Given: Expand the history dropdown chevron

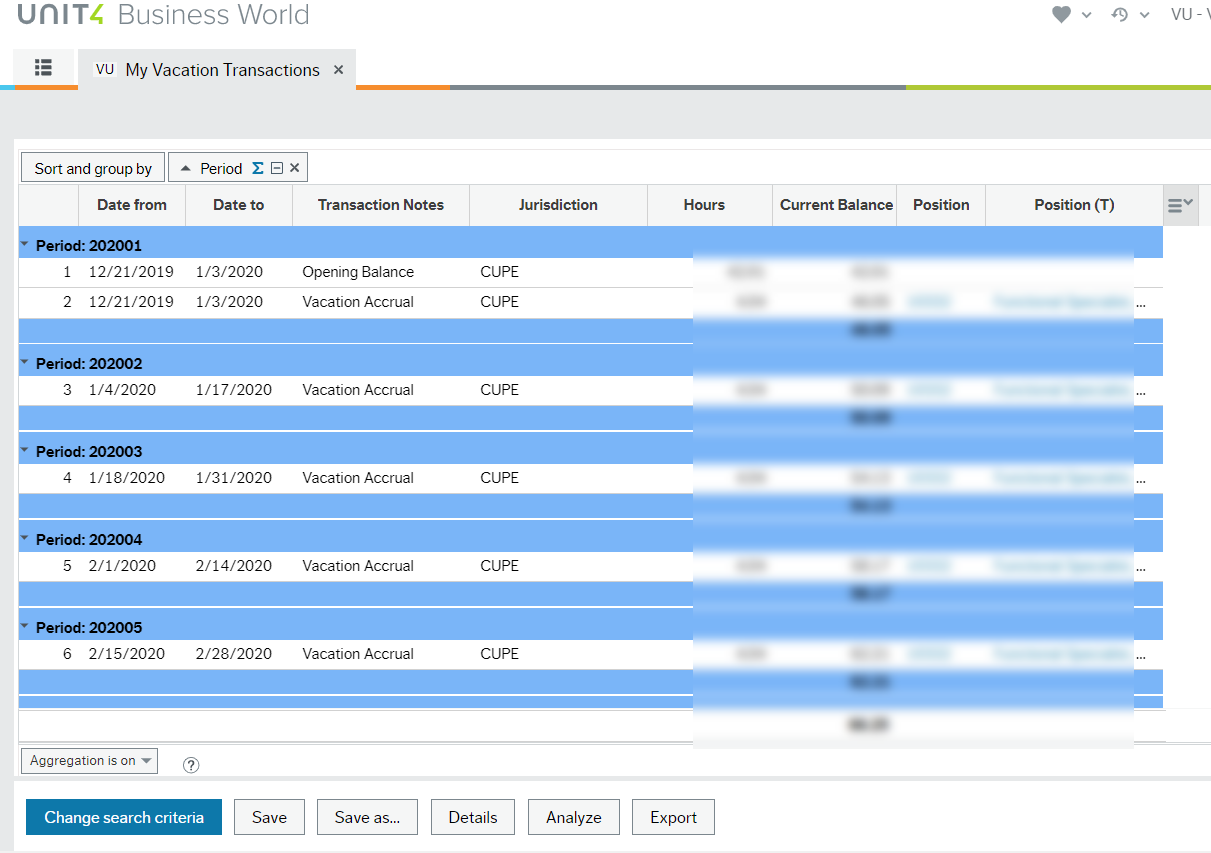Looking at the screenshot, I should click(1143, 15).
